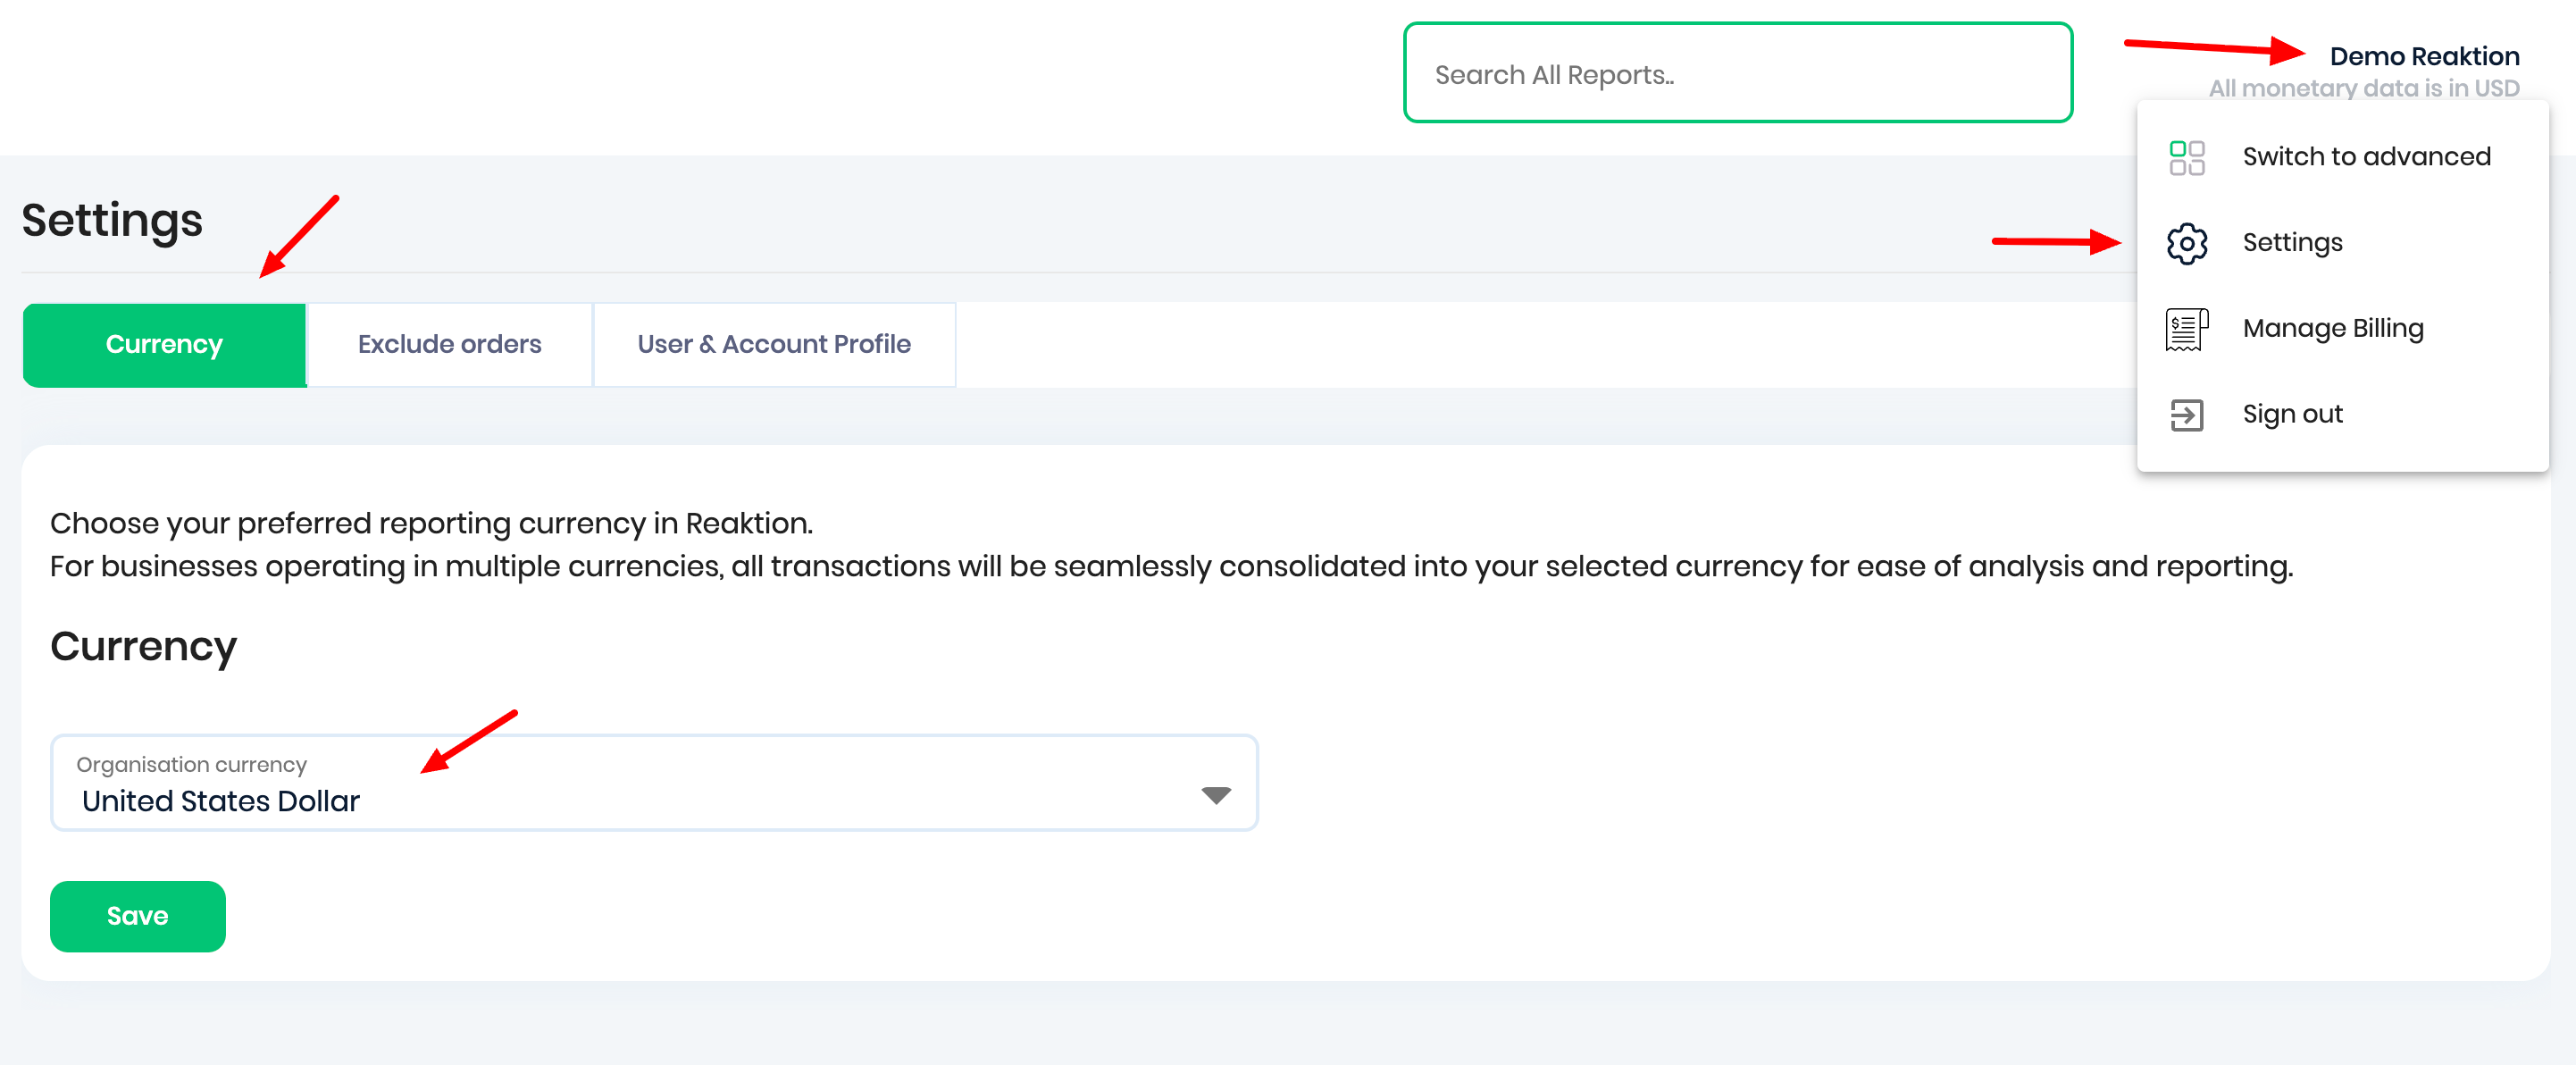Select the Currency tab
Screen dimensions: 2576x1065
tap(164, 345)
